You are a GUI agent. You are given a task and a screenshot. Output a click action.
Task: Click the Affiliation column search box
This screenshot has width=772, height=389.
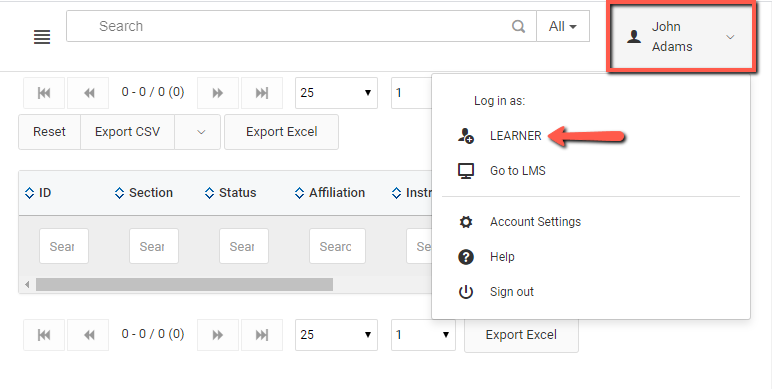tap(337, 246)
